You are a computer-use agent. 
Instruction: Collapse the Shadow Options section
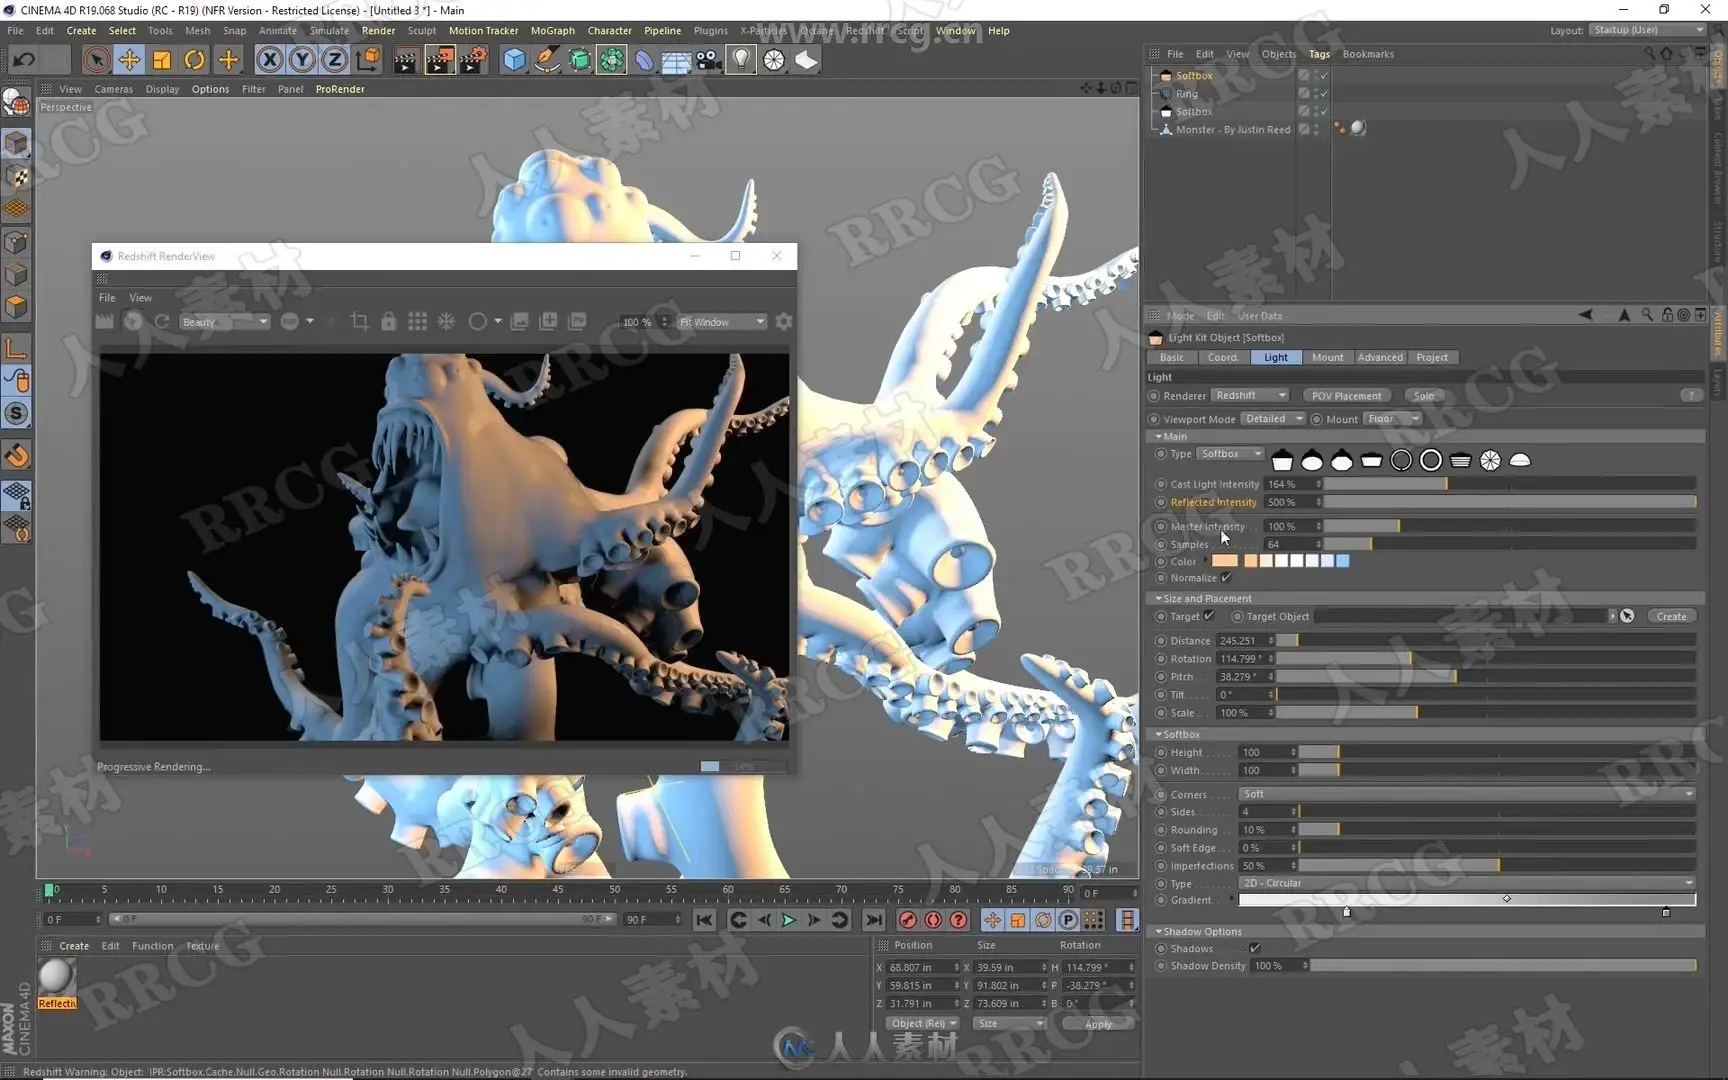coord(1201,932)
